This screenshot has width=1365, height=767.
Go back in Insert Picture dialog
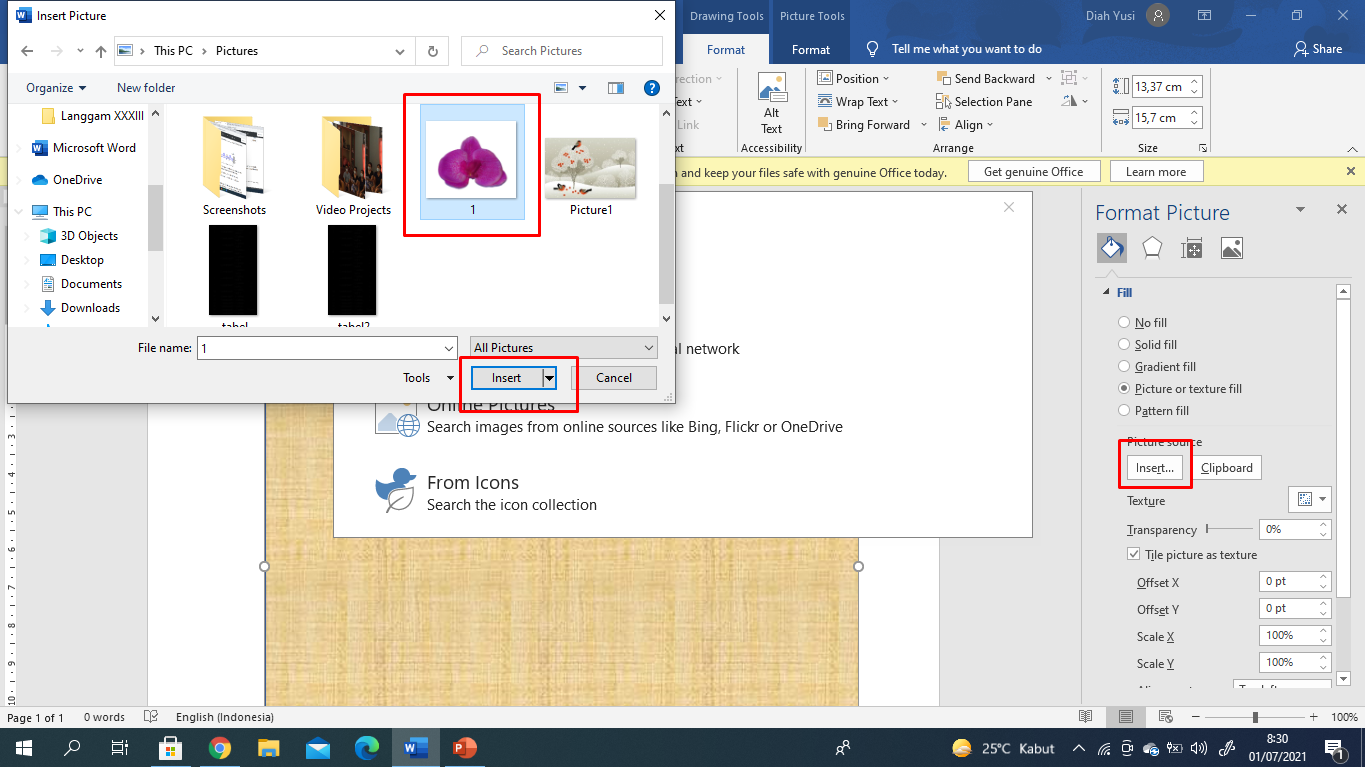(x=27, y=51)
